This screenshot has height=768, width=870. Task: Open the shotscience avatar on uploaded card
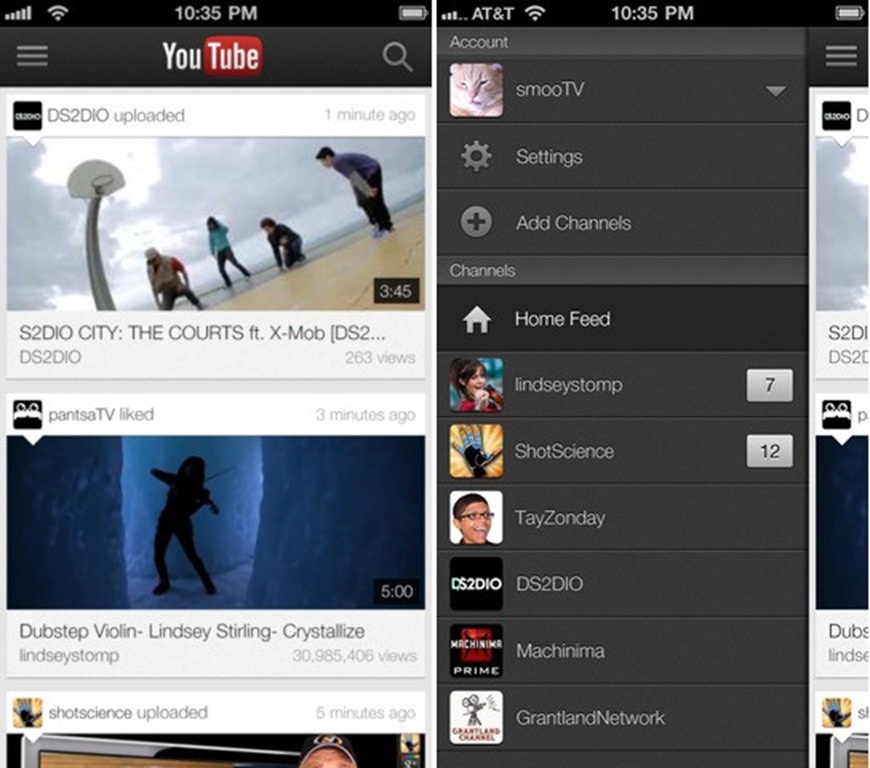pyautogui.click(x=27, y=713)
